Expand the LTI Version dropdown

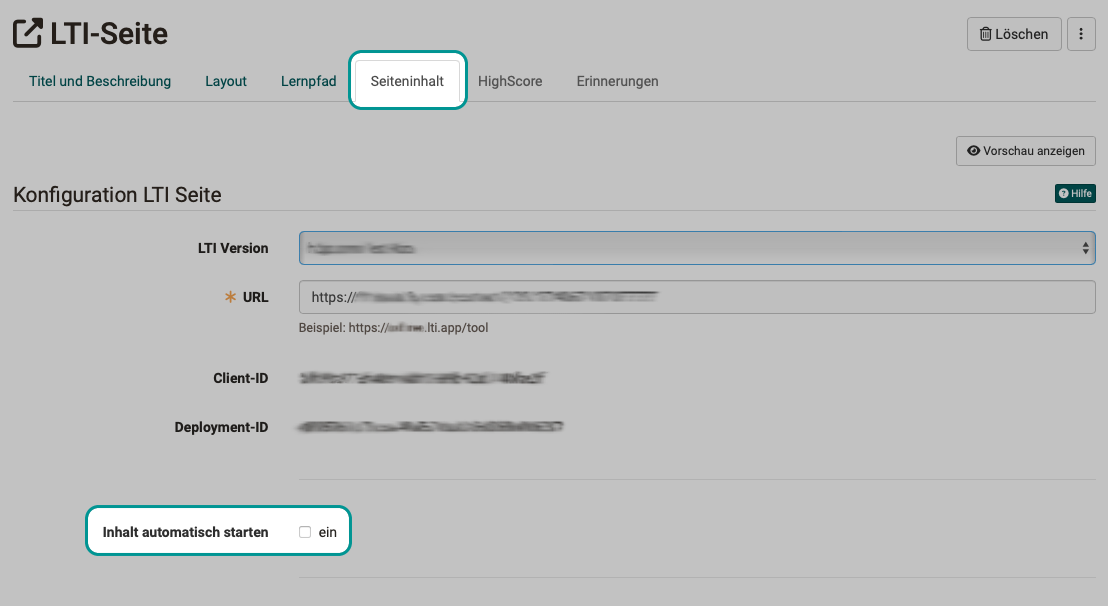(696, 248)
